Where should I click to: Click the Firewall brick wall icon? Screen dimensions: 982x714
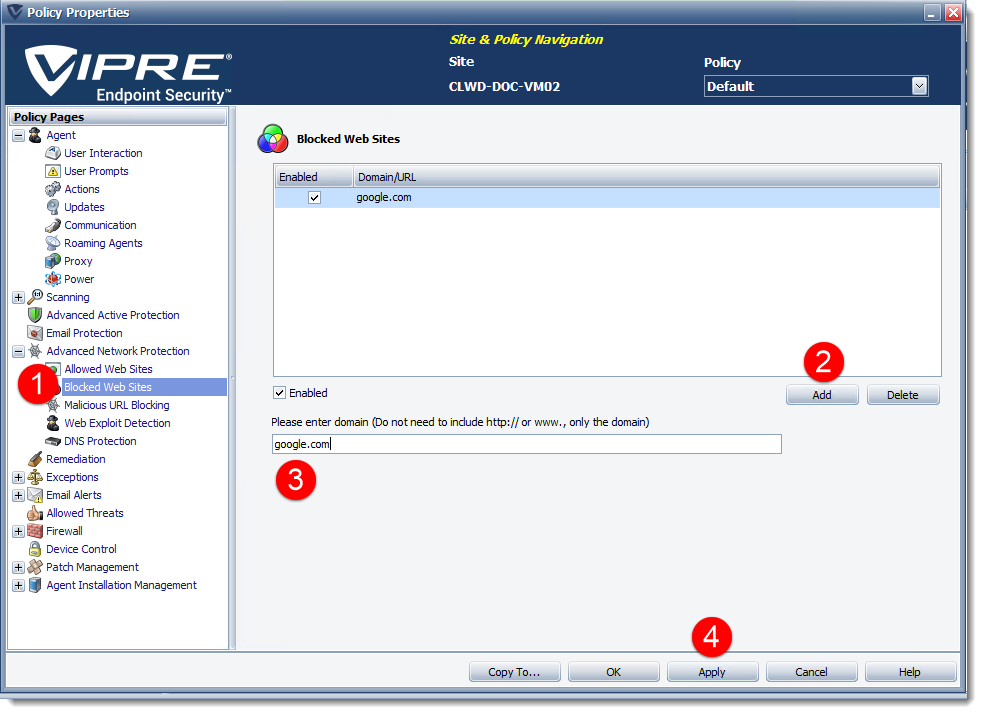(x=35, y=531)
